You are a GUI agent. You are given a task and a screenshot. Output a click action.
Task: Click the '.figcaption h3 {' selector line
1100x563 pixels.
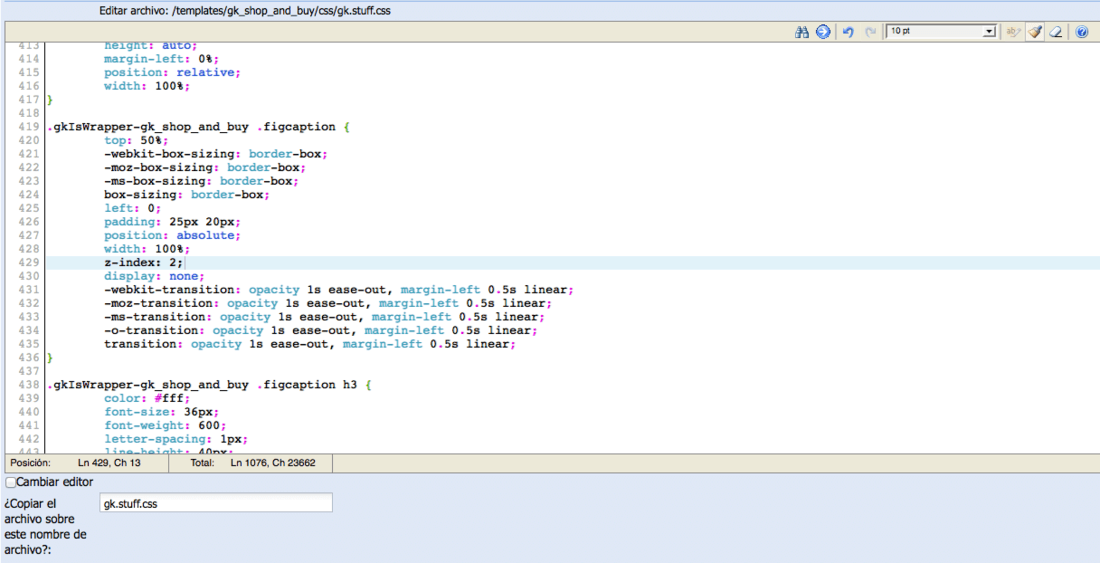(x=208, y=385)
